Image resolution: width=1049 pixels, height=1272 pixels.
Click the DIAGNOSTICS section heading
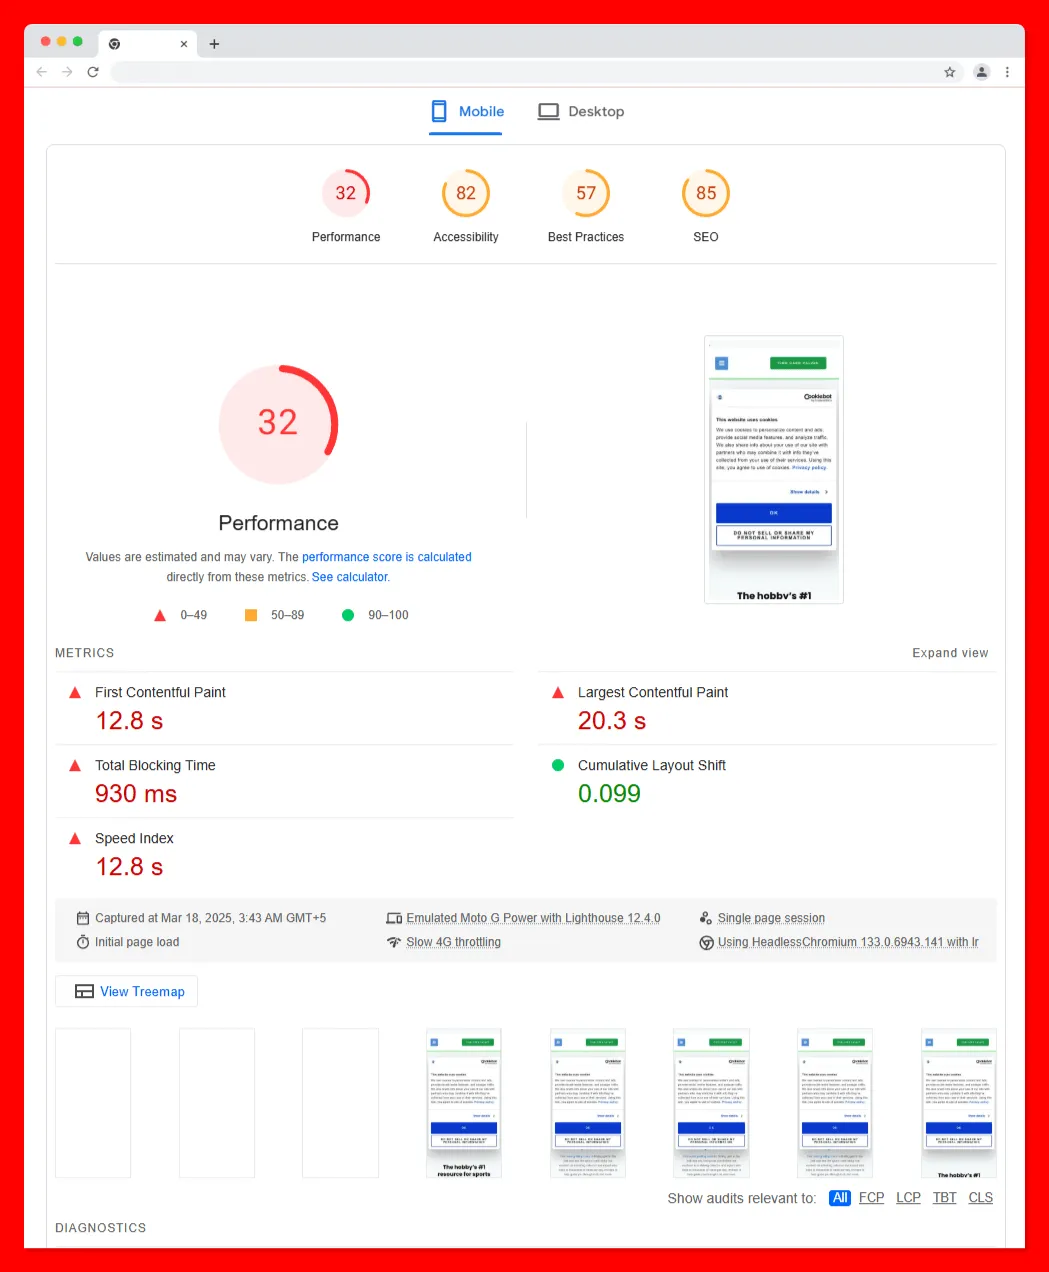(x=100, y=1228)
